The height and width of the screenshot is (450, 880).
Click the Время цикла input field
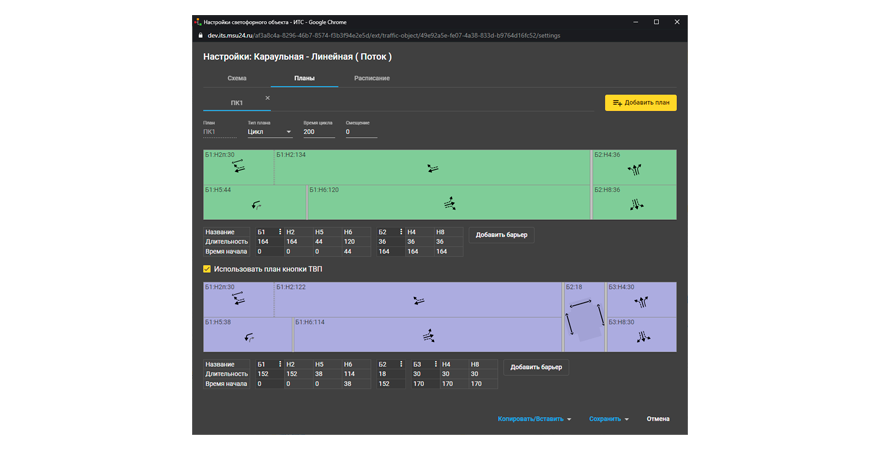[320, 131]
